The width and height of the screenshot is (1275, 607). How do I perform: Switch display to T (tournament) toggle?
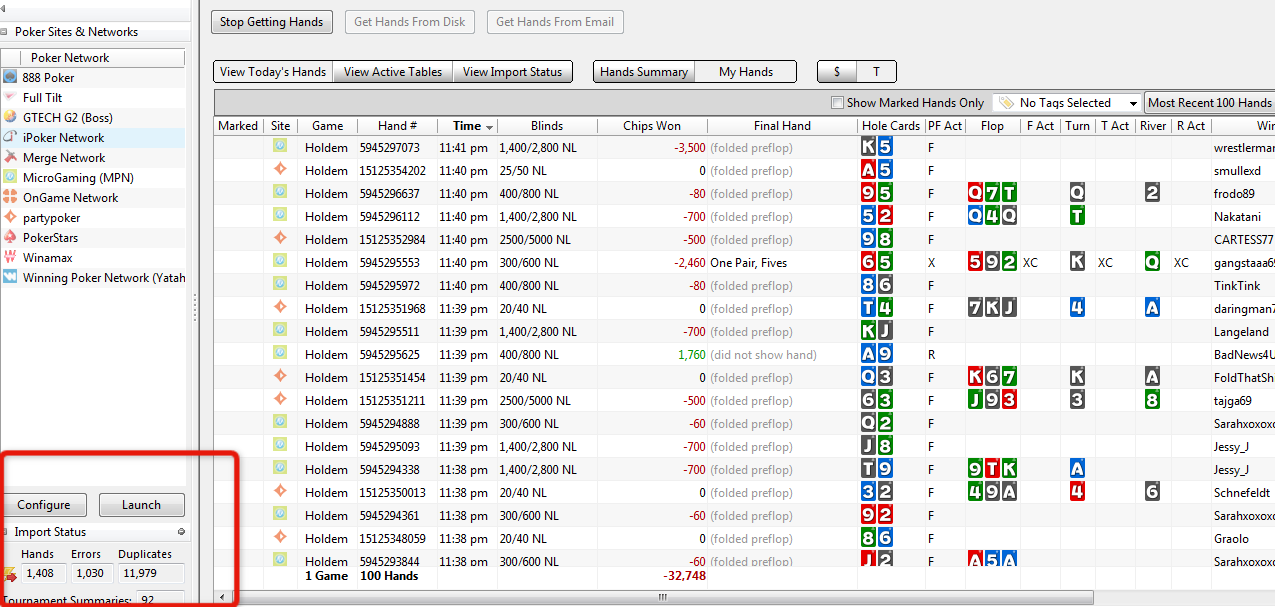click(x=876, y=72)
